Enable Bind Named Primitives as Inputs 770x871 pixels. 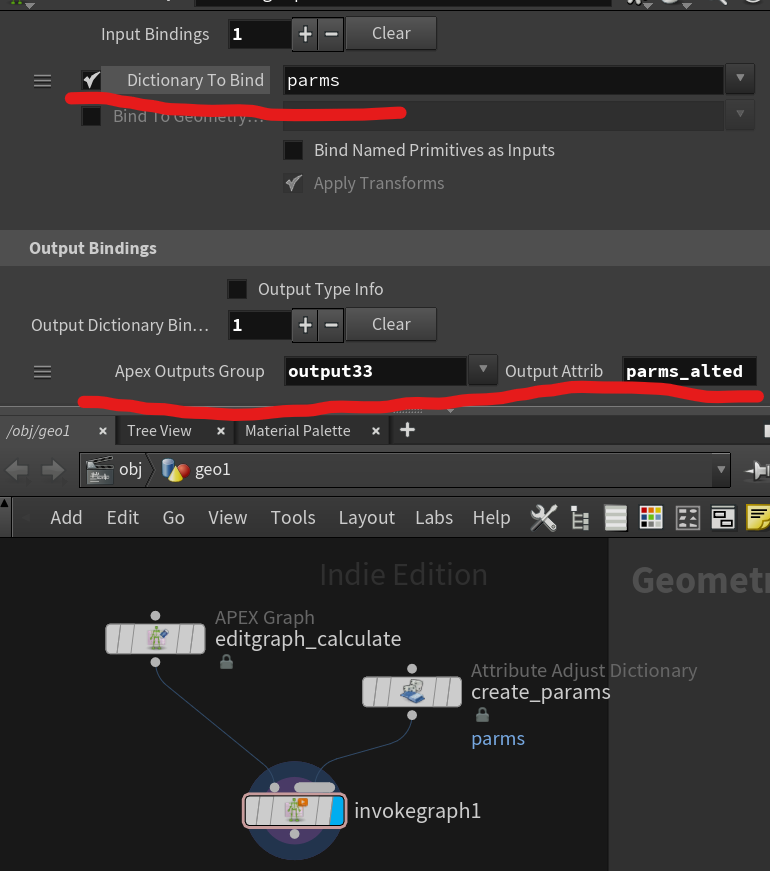293,150
